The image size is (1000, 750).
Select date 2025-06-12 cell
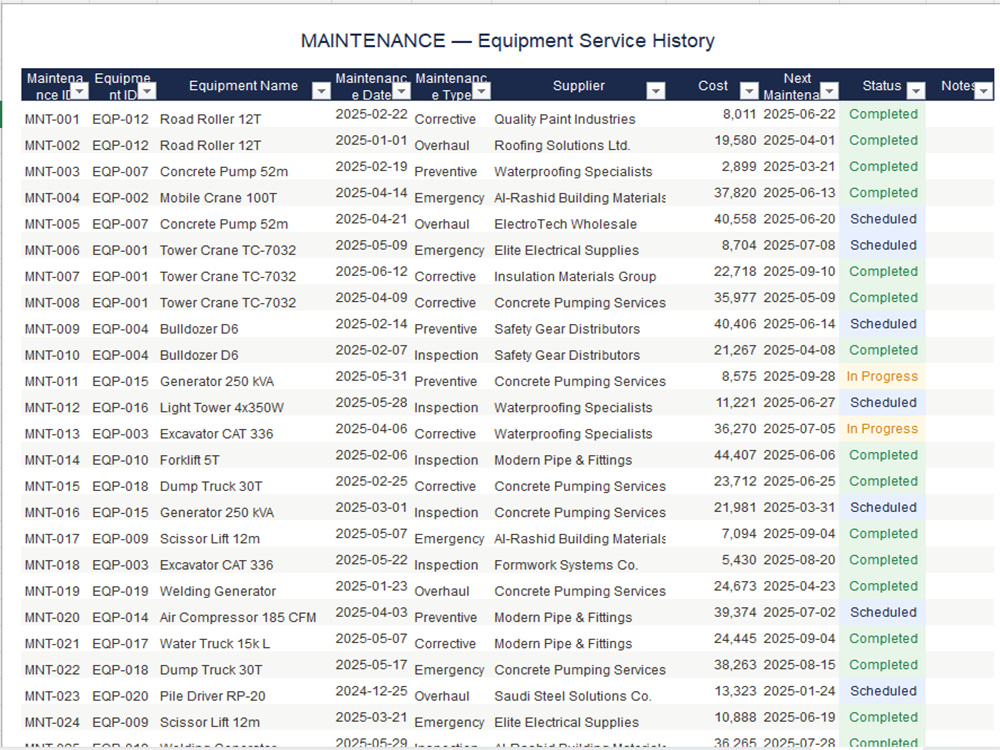click(372, 271)
